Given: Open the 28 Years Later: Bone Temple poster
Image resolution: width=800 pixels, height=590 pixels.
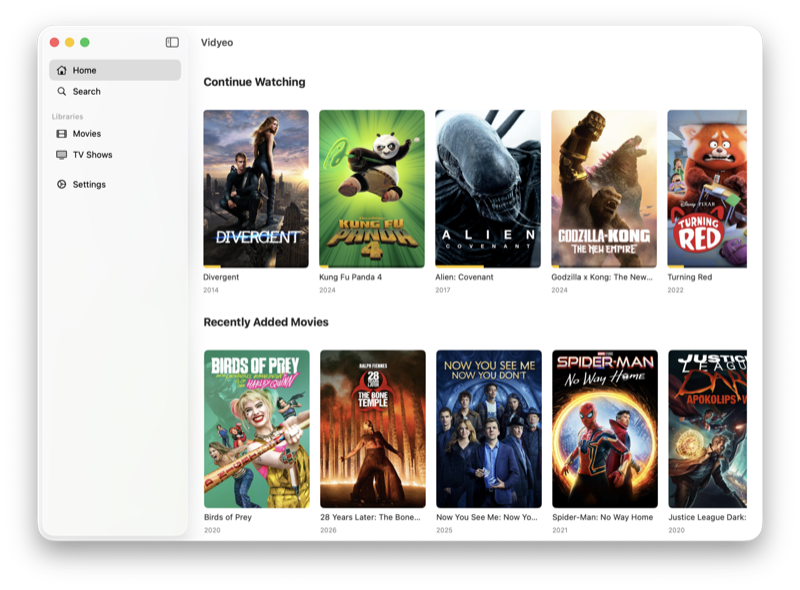Looking at the screenshot, I should click(373, 429).
